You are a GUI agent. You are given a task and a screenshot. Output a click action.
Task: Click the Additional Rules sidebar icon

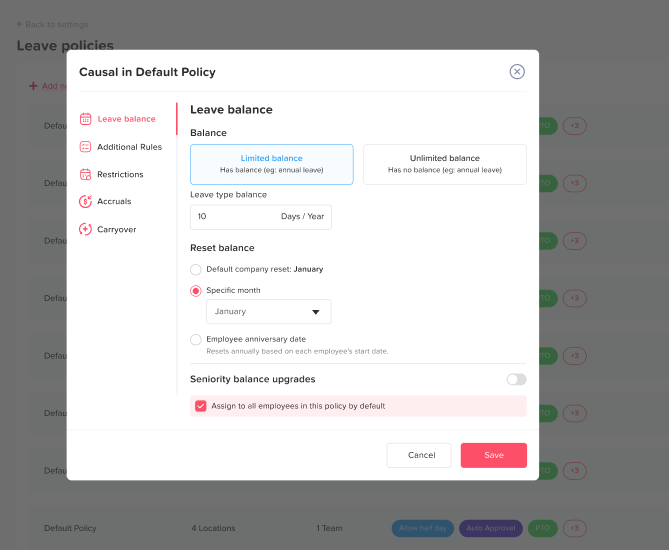pos(86,147)
